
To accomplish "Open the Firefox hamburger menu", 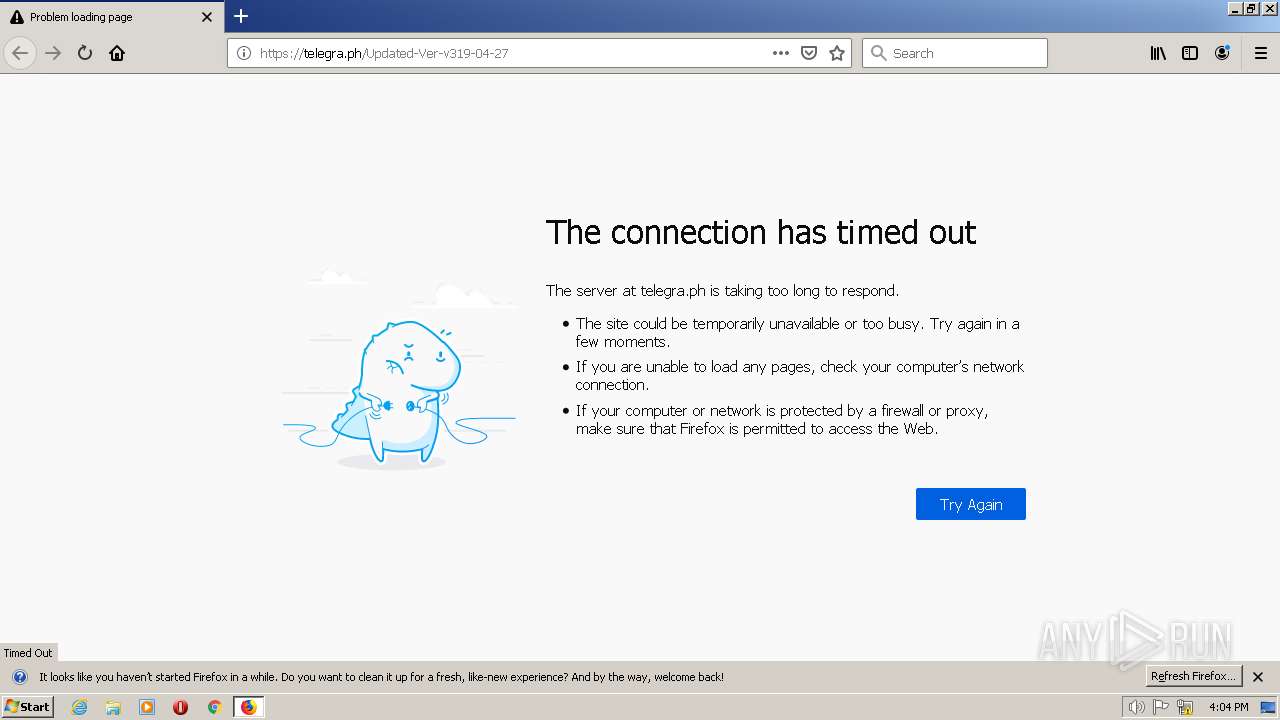I will click(1261, 53).
